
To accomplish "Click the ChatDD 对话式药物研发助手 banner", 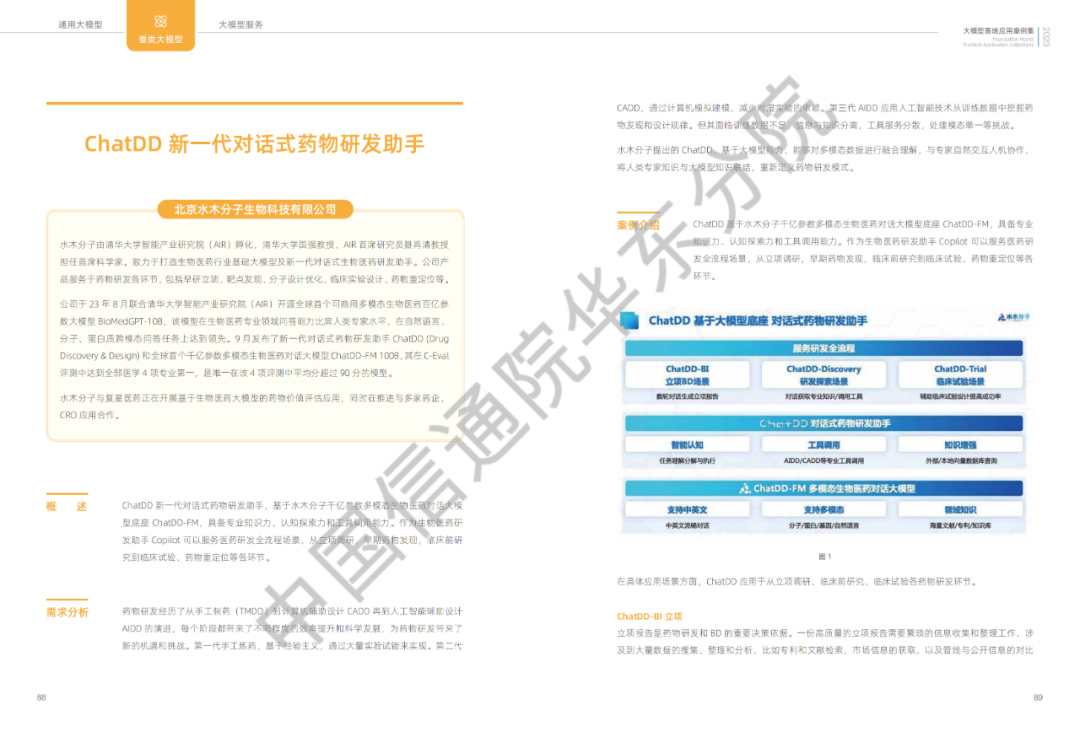I will [824, 423].
